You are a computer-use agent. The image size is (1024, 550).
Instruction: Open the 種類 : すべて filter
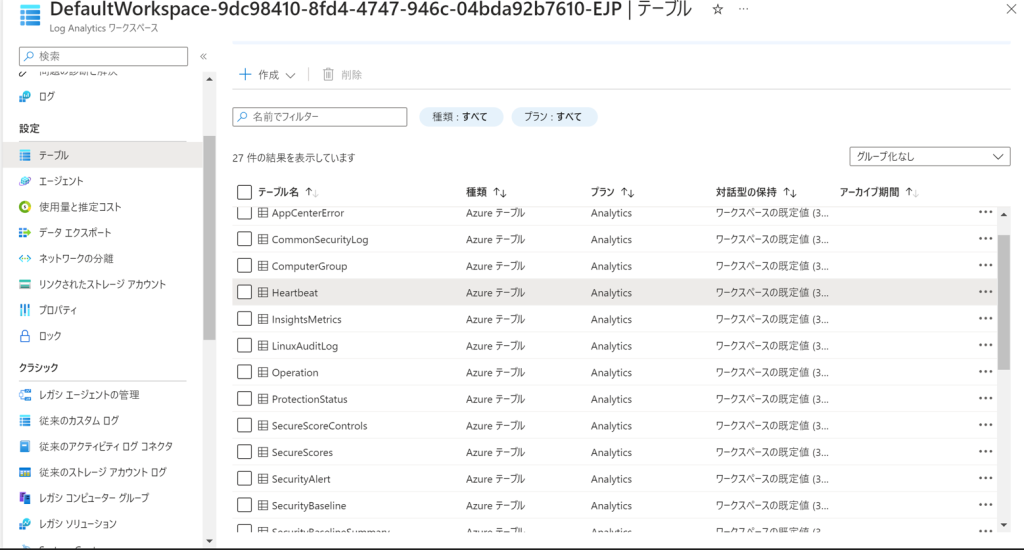pyautogui.click(x=460, y=116)
